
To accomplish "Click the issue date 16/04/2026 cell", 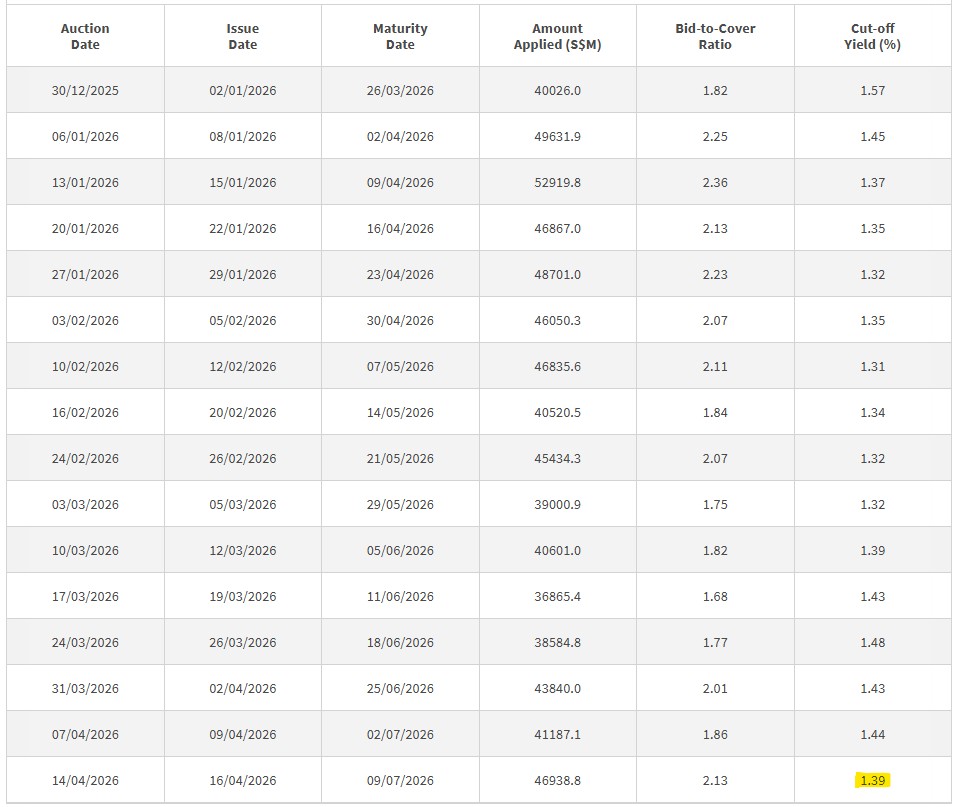I will [240, 779].
